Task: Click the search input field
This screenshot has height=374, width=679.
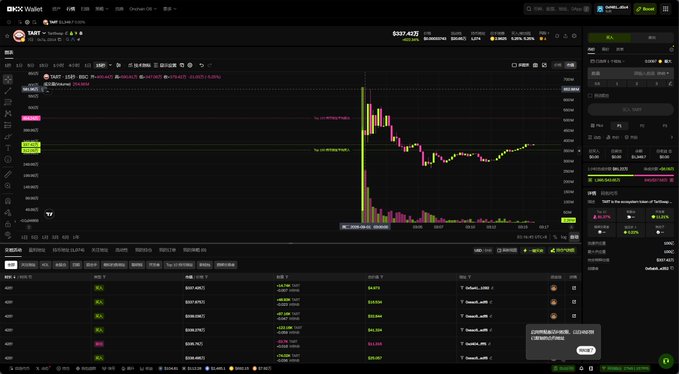Action: tap(558, 9)
